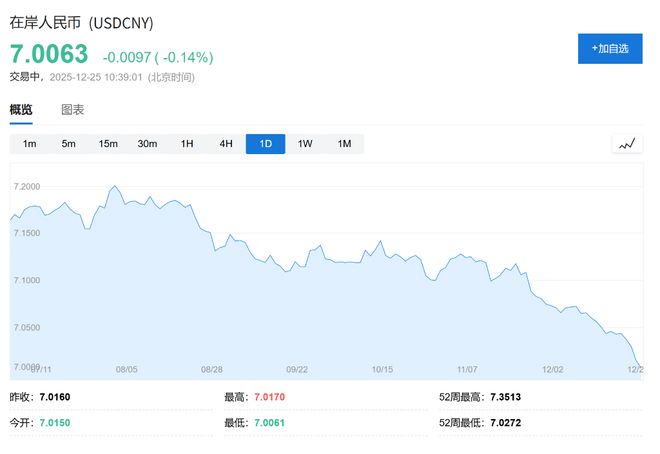Image resolution: width=660 pixels, height=454 pixels.
Task: Click the active 1D interval button
Action: 266,144
